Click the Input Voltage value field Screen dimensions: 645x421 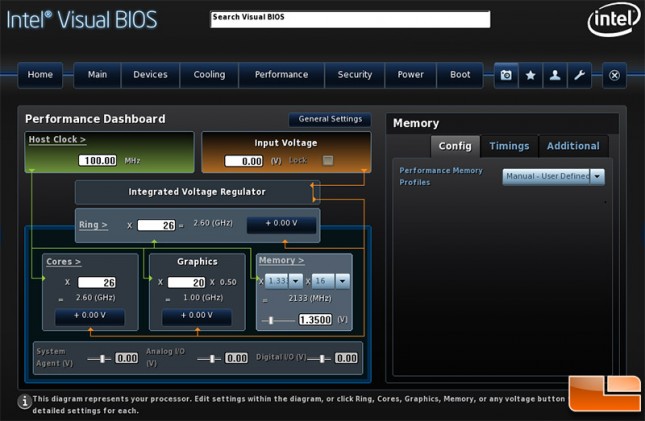coord(244,161)
